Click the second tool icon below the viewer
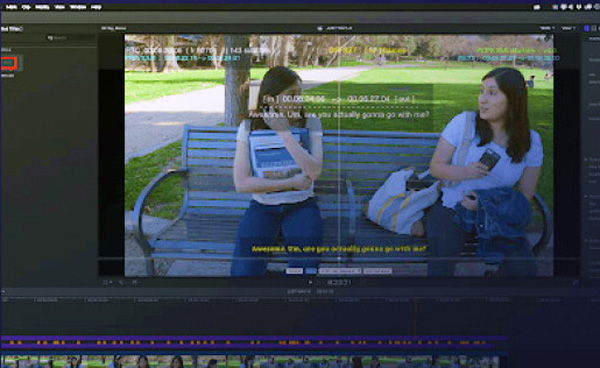 tap(121, 283)
